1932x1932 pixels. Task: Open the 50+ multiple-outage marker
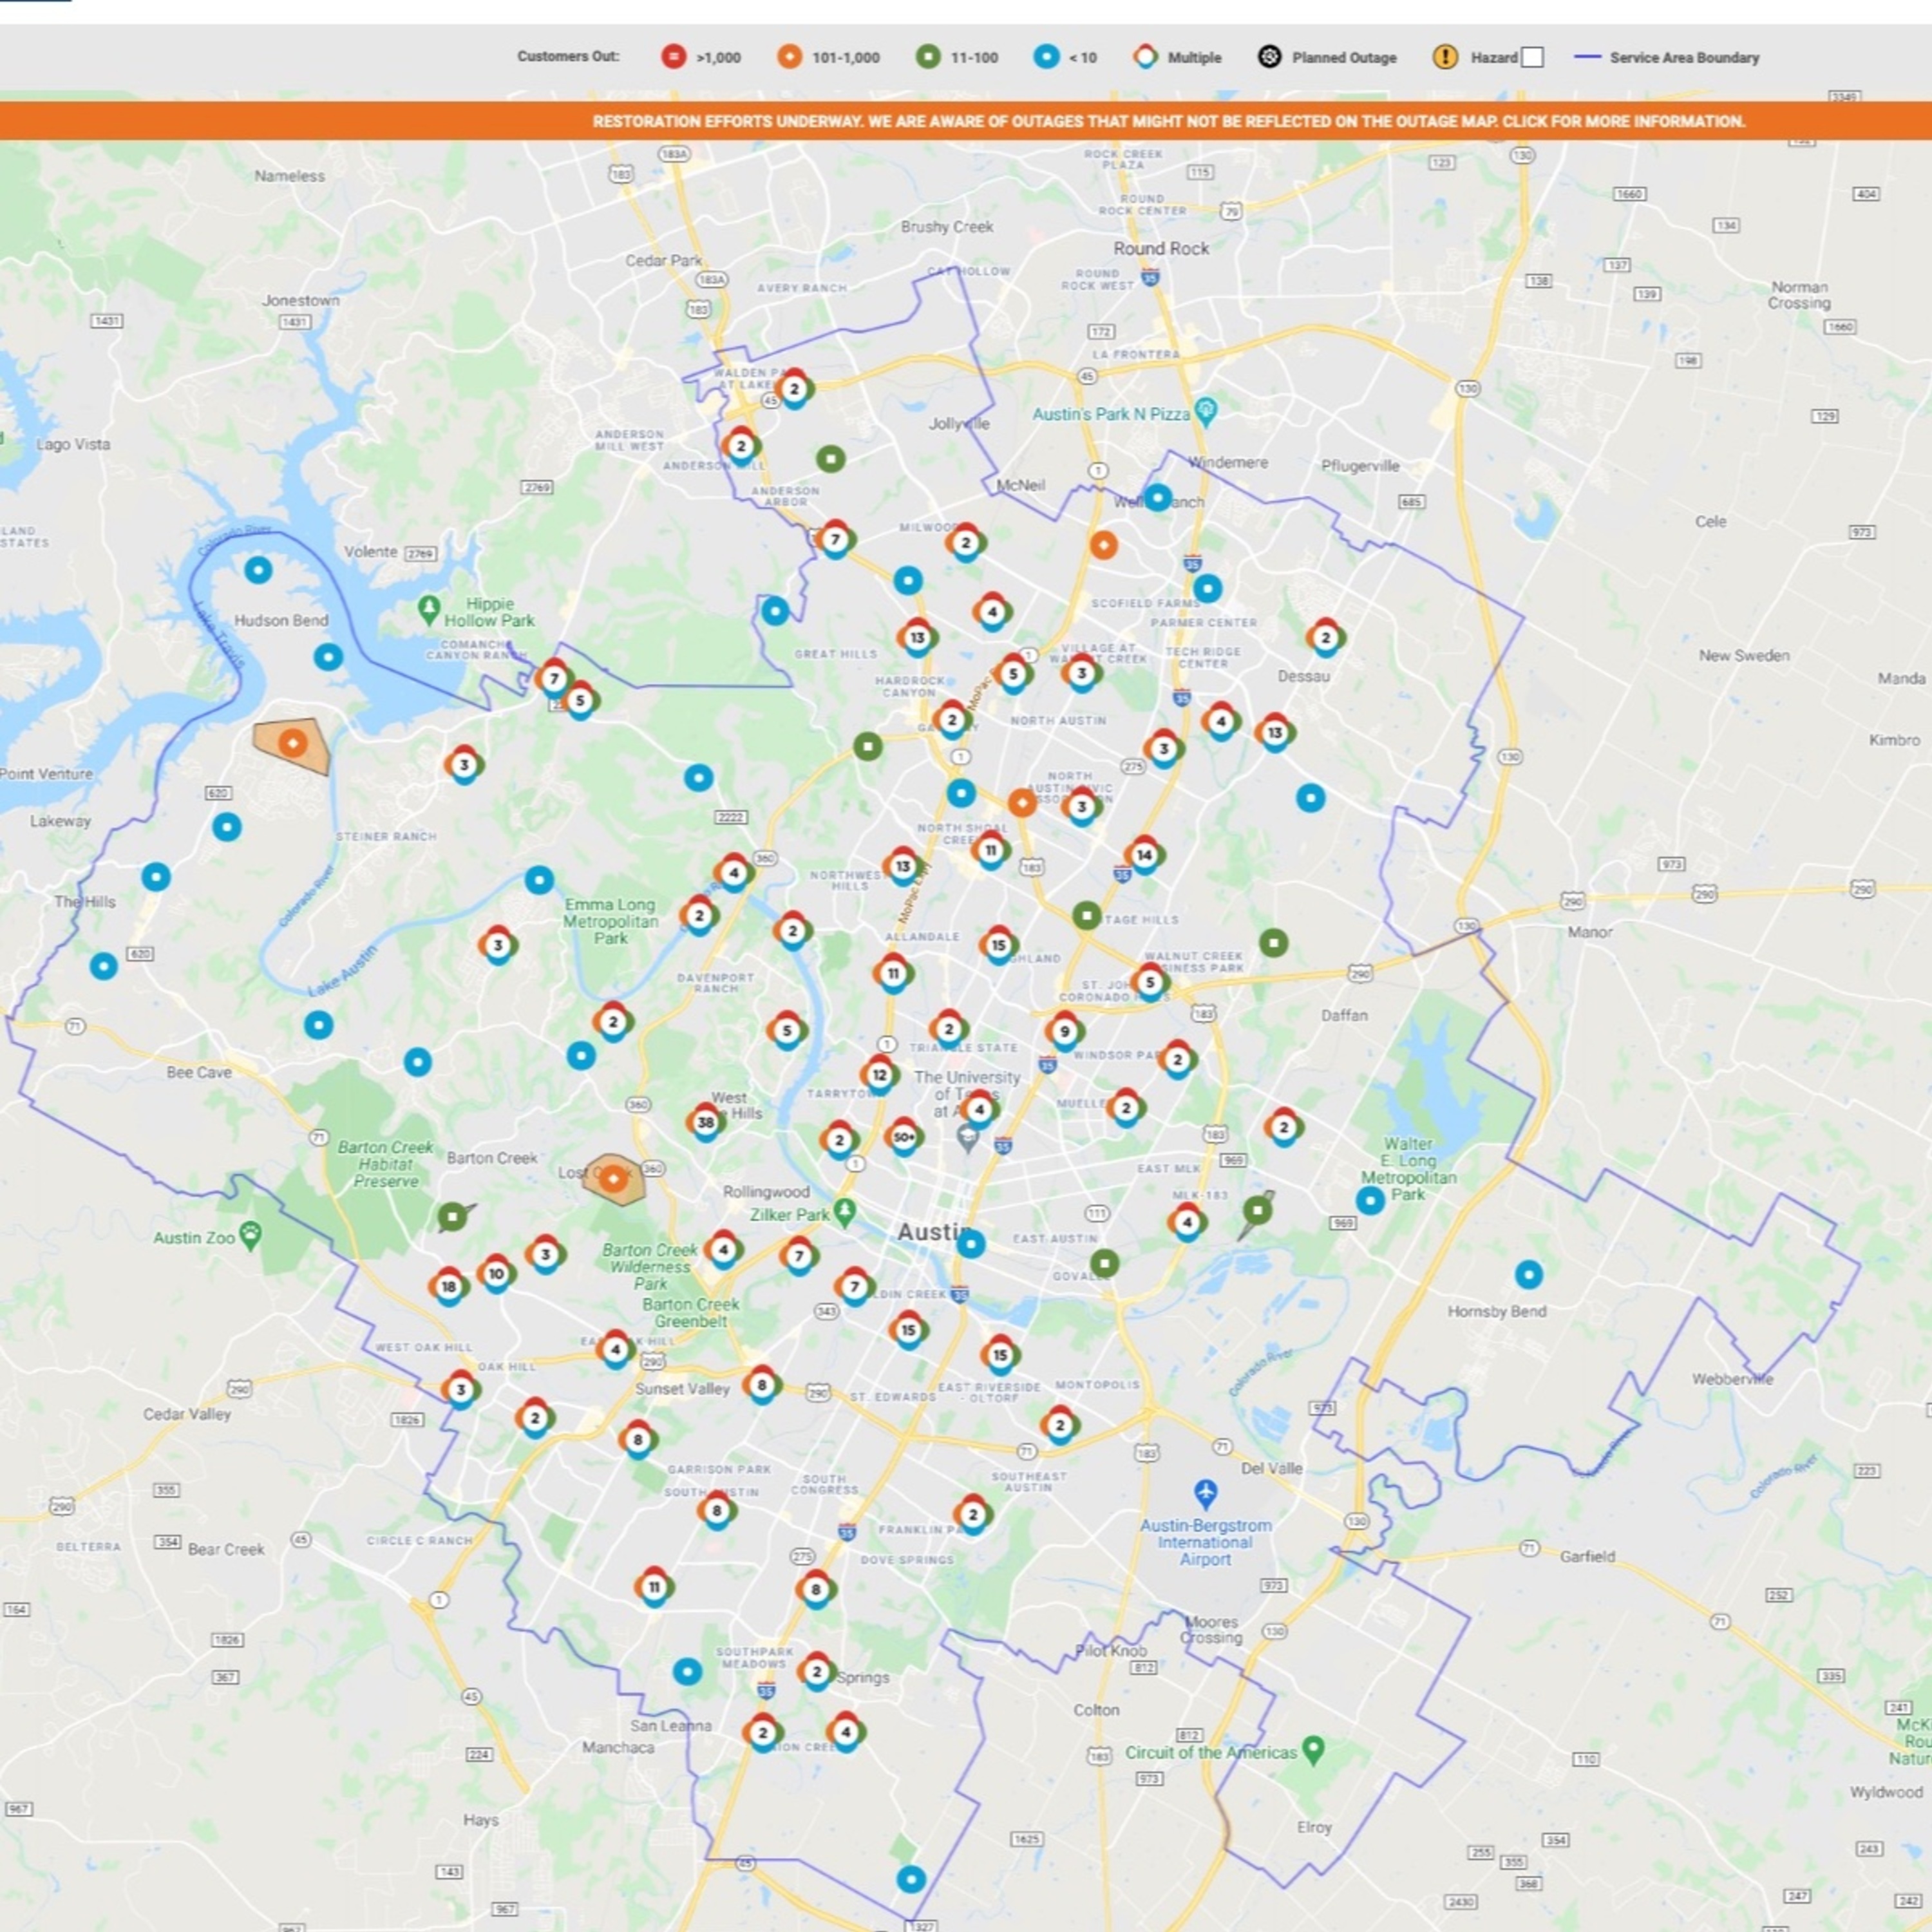tap(904, 1137)
